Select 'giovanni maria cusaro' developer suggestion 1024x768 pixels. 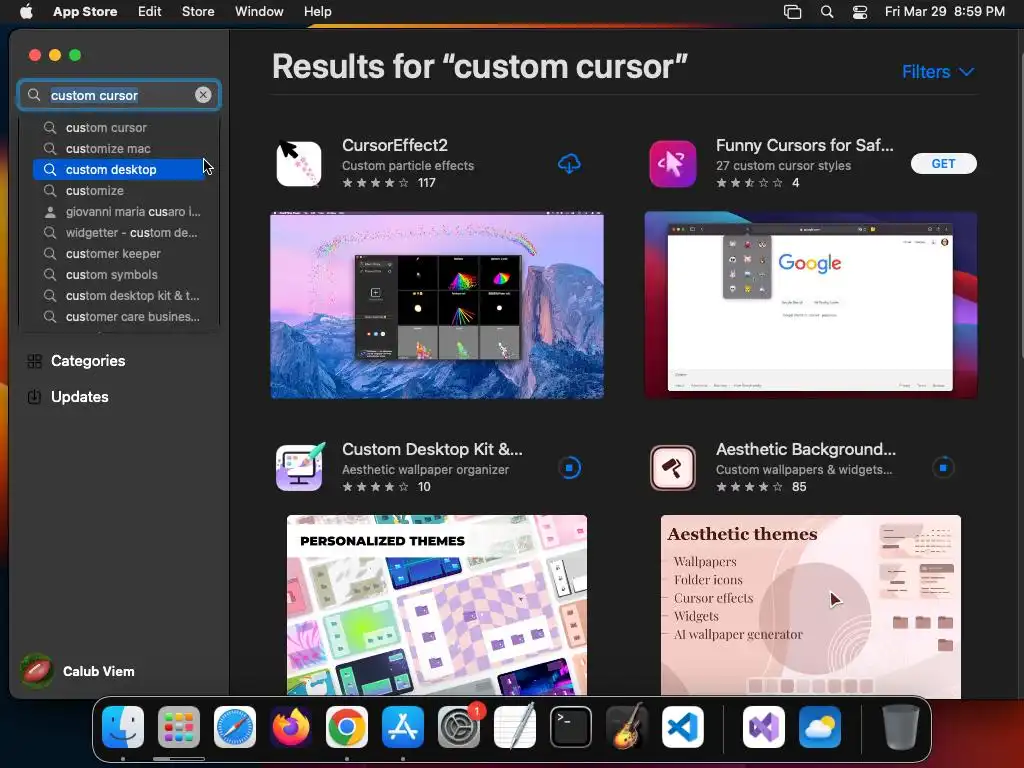pyautogui.click(x=119, y=212)
